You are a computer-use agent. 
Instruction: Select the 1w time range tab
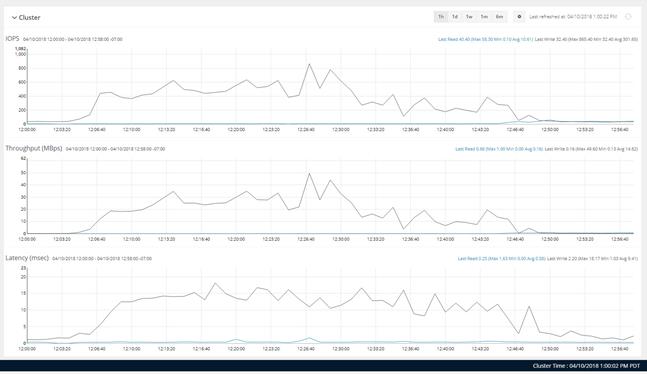tap(469, 17)
